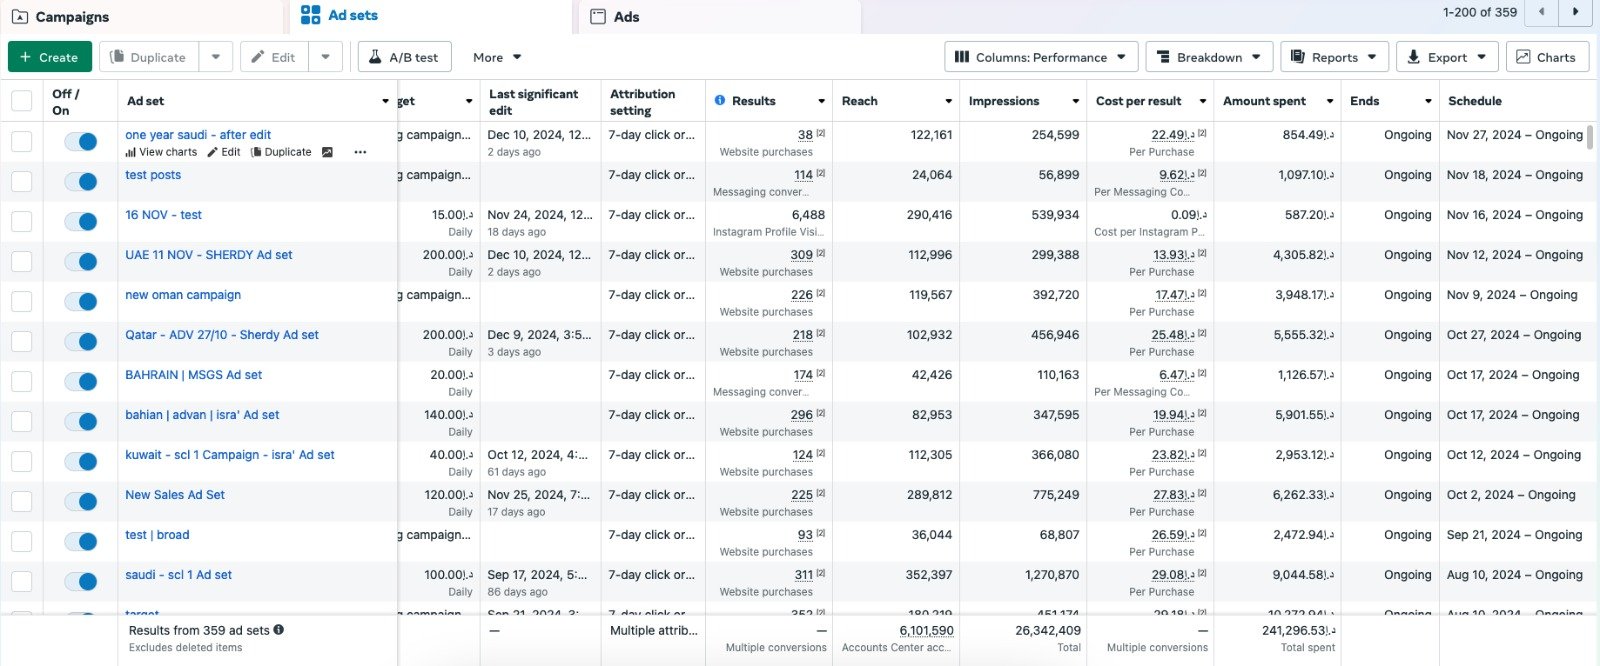Turn off the test posts ad set
Viewport: 1600px width, 666px height.
tap(81, 181)
